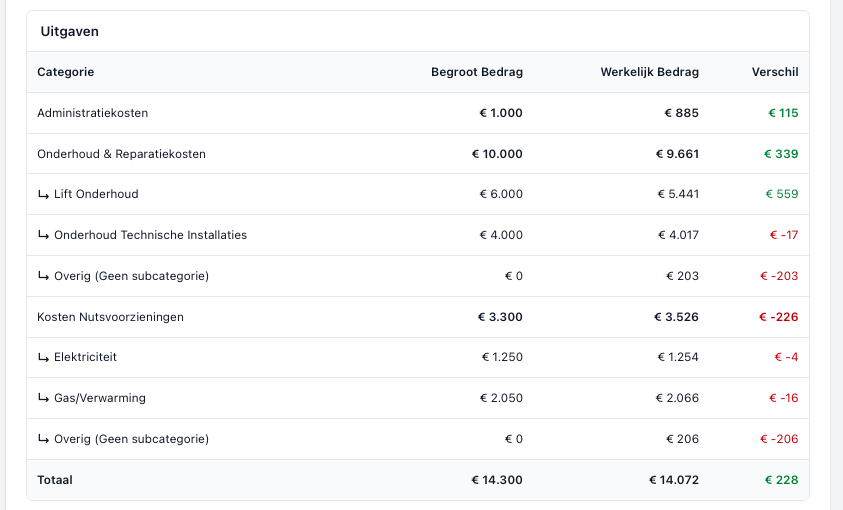The height and width of the screenshot is (510, 843).
Task: Click the arrow icon beside Gas/Verwarming
Action: [43, 398]
